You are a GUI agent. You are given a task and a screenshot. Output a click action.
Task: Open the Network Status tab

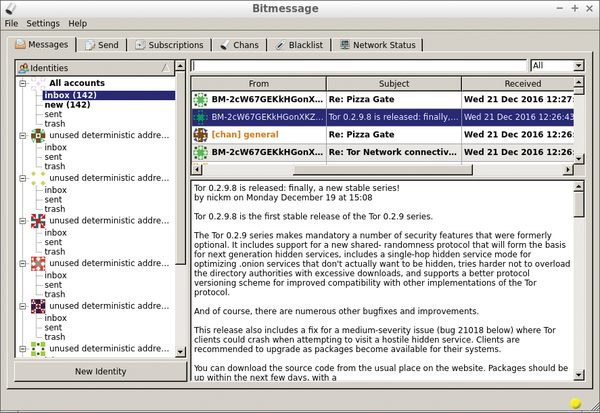378,45
